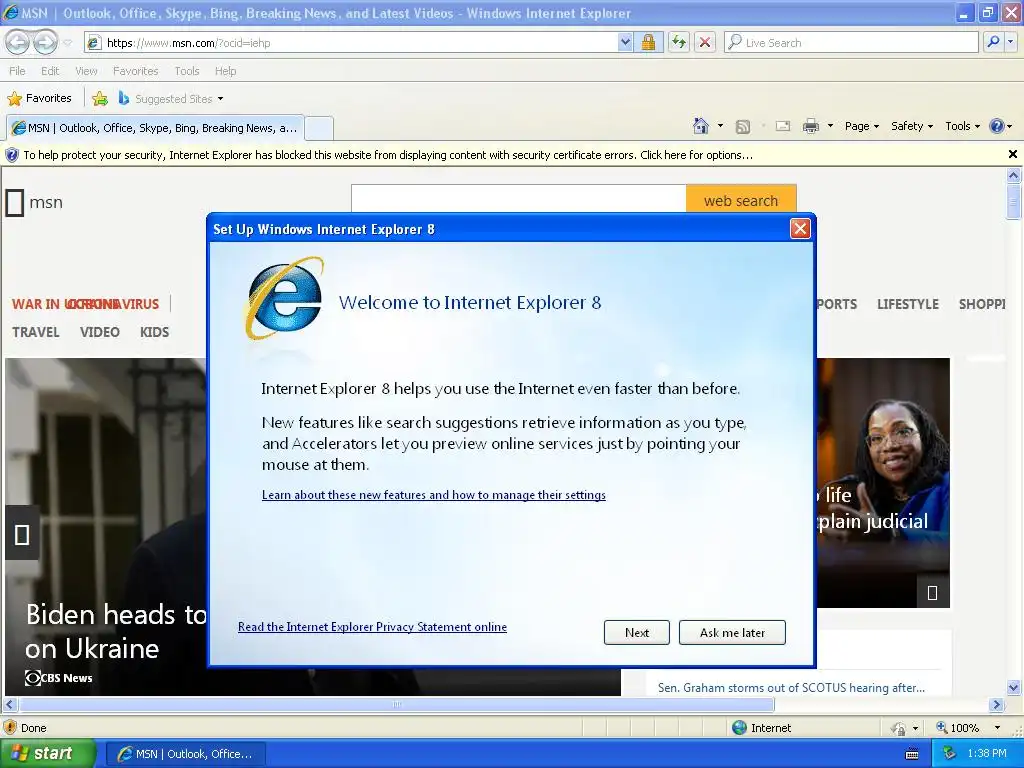
Task: Open the Help menu
Action: click(225, 71)
